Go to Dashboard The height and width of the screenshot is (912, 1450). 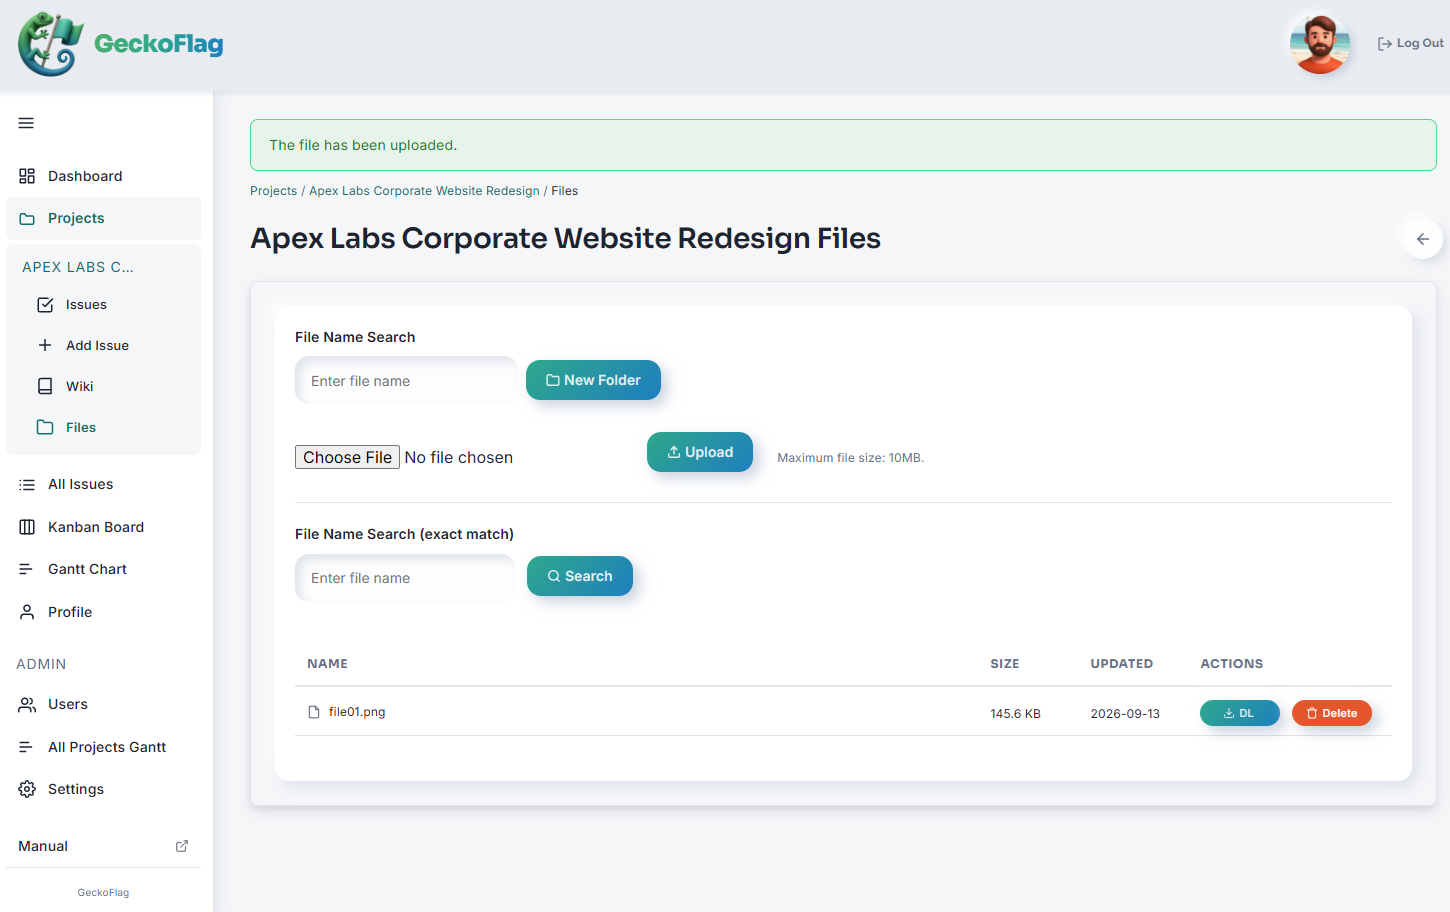(x=103, y=176)
